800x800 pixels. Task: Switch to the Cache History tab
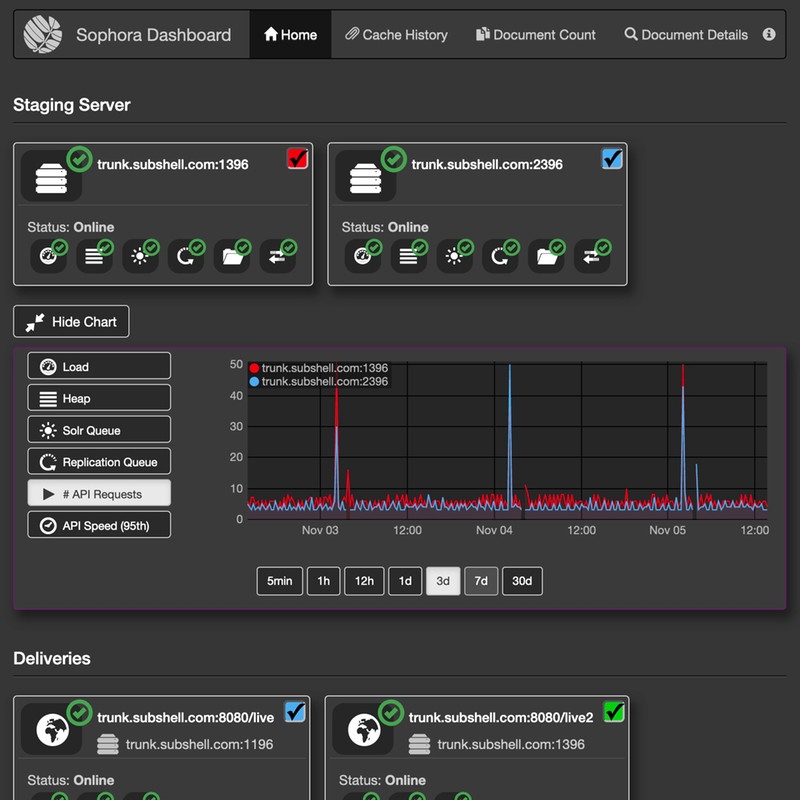396,34
